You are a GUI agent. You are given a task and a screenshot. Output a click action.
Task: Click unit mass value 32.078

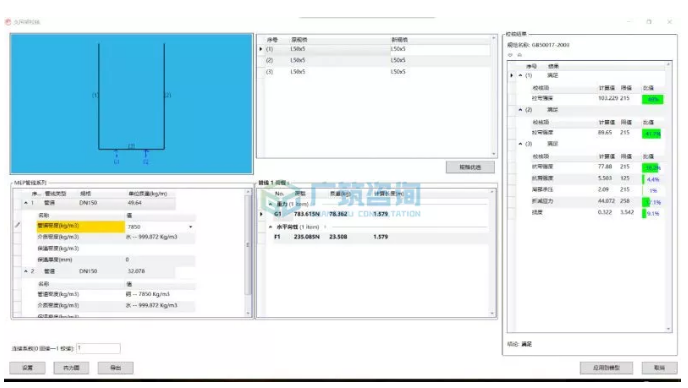pyautogui.click(x=136, y=271)
